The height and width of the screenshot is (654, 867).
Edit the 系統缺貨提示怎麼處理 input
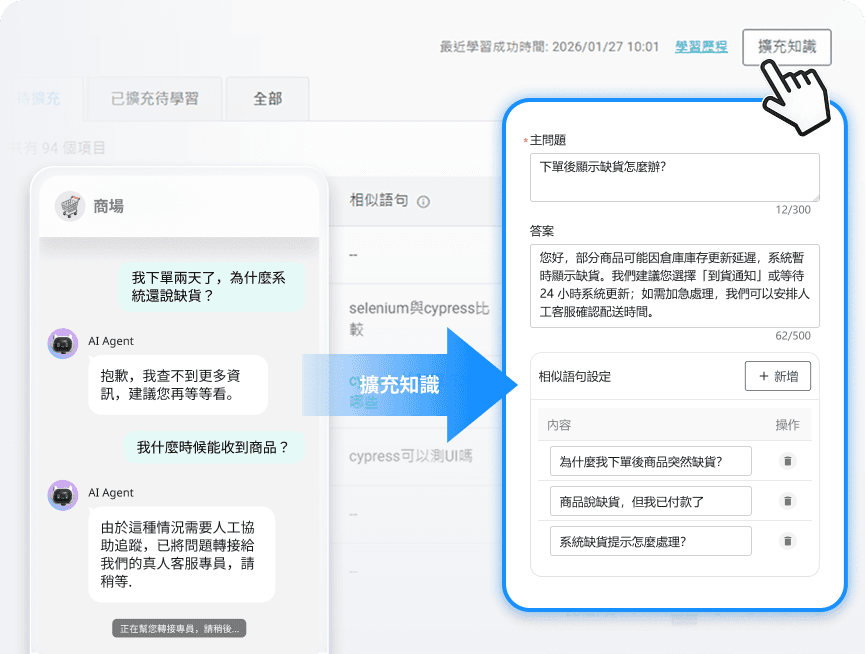click(650, 541)
